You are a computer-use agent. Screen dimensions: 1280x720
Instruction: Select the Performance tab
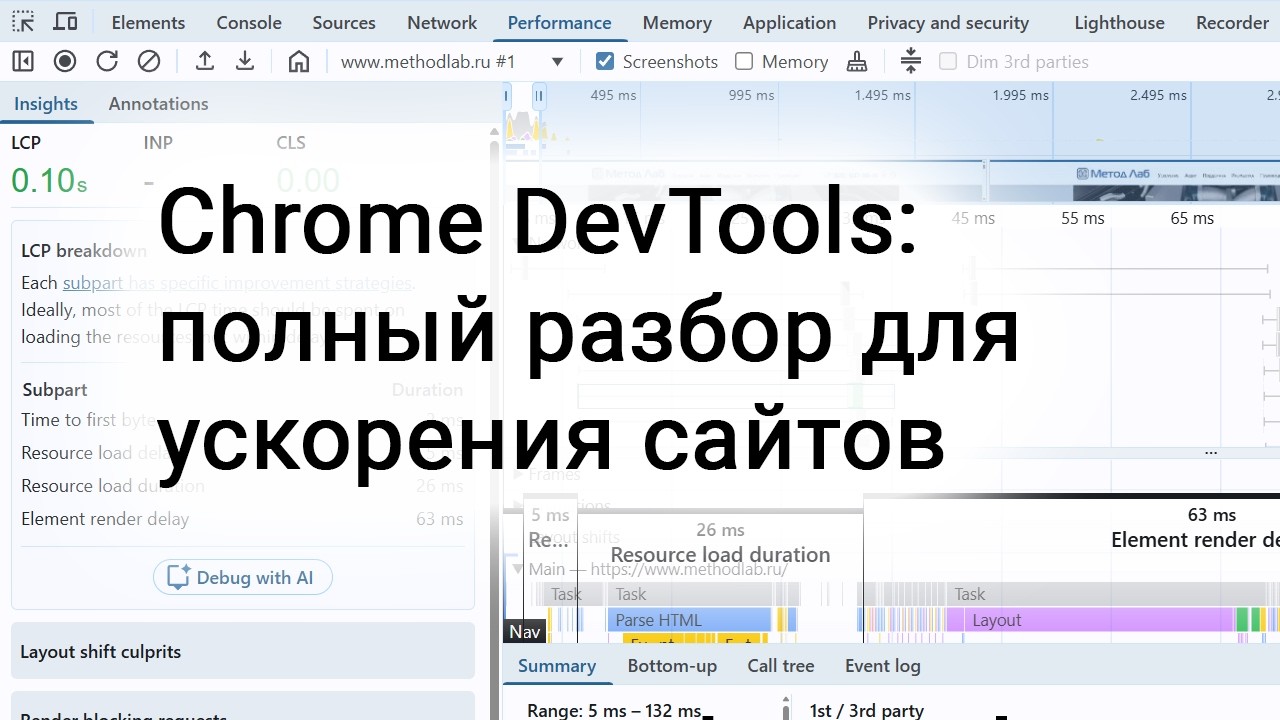pos(559,22)
